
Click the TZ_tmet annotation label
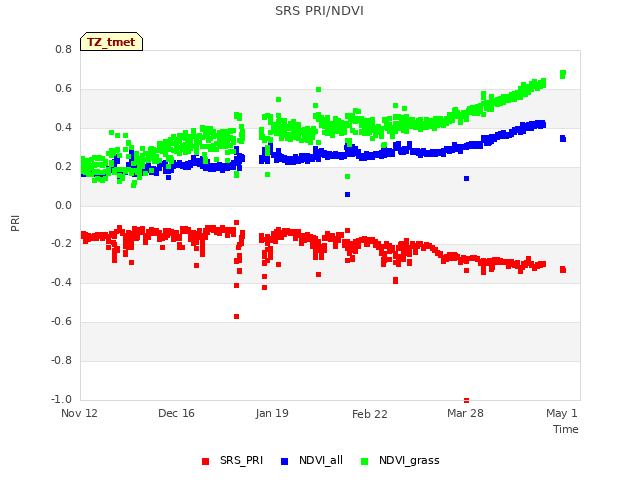tap(111, 42)
